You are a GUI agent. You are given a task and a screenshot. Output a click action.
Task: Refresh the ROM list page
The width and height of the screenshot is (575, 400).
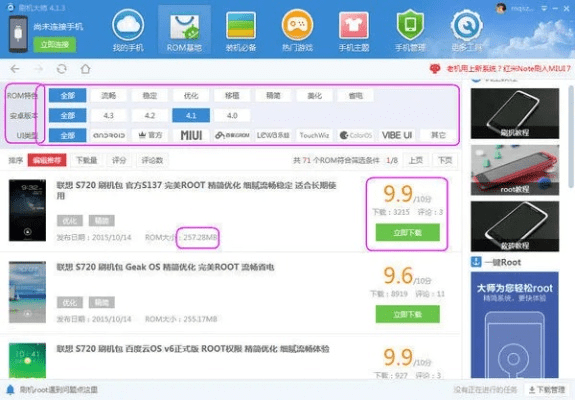tap(62, 69)
